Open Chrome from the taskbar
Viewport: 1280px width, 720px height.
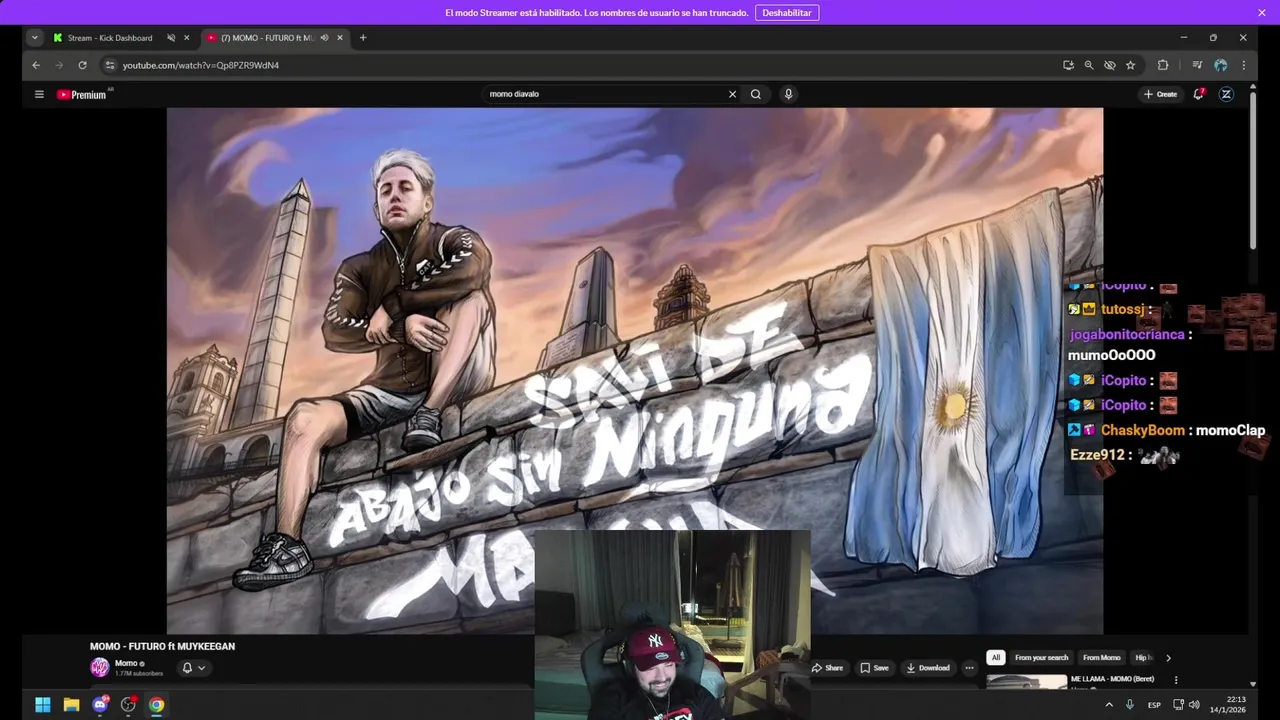(x=157, y=705)
